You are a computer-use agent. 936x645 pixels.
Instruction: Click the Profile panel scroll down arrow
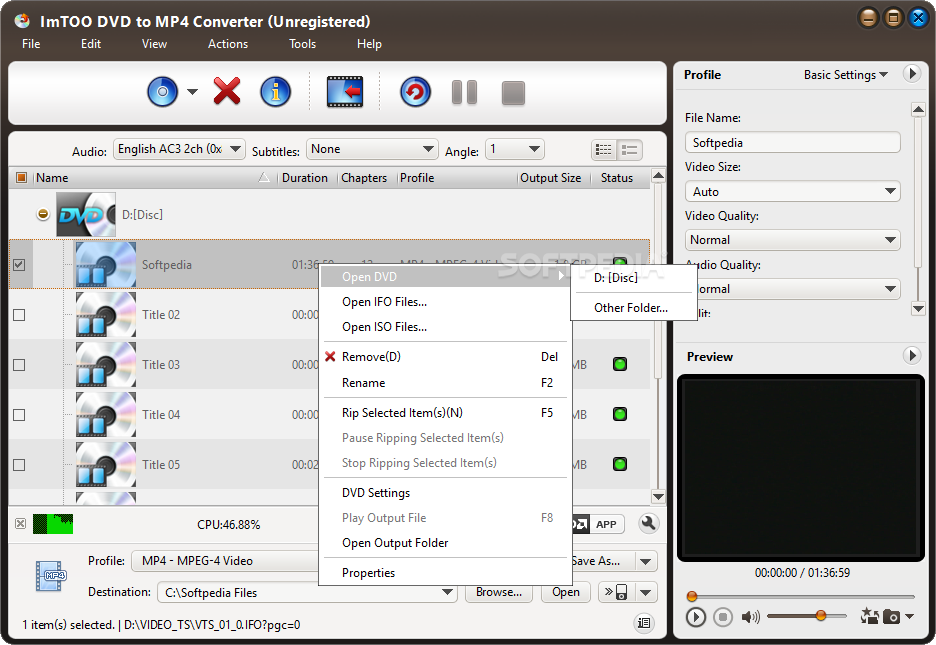(x=918, y=308)
